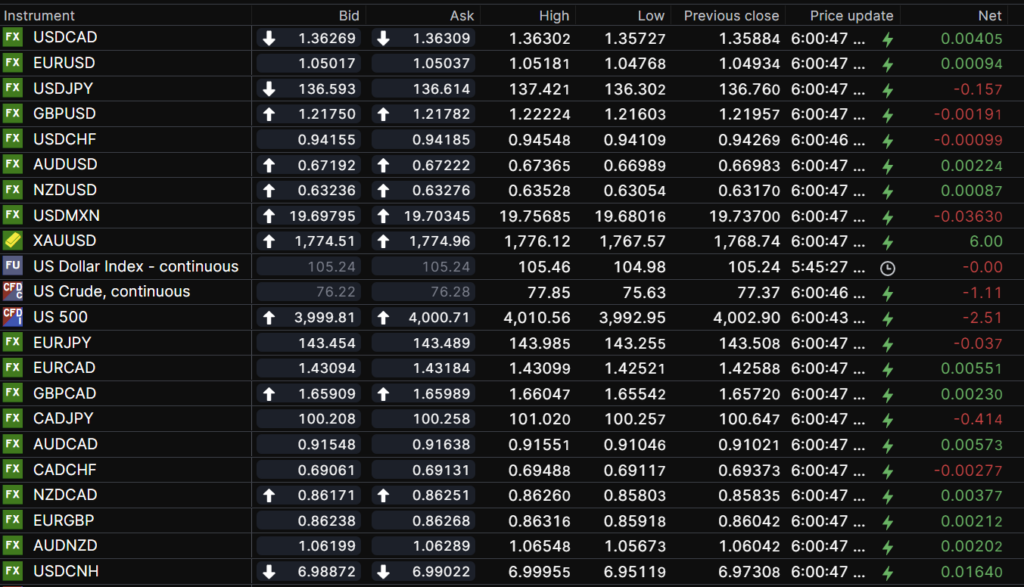Select the AUDNZD instrument row name
The image size is (1024, 587).
pos(65,546)
